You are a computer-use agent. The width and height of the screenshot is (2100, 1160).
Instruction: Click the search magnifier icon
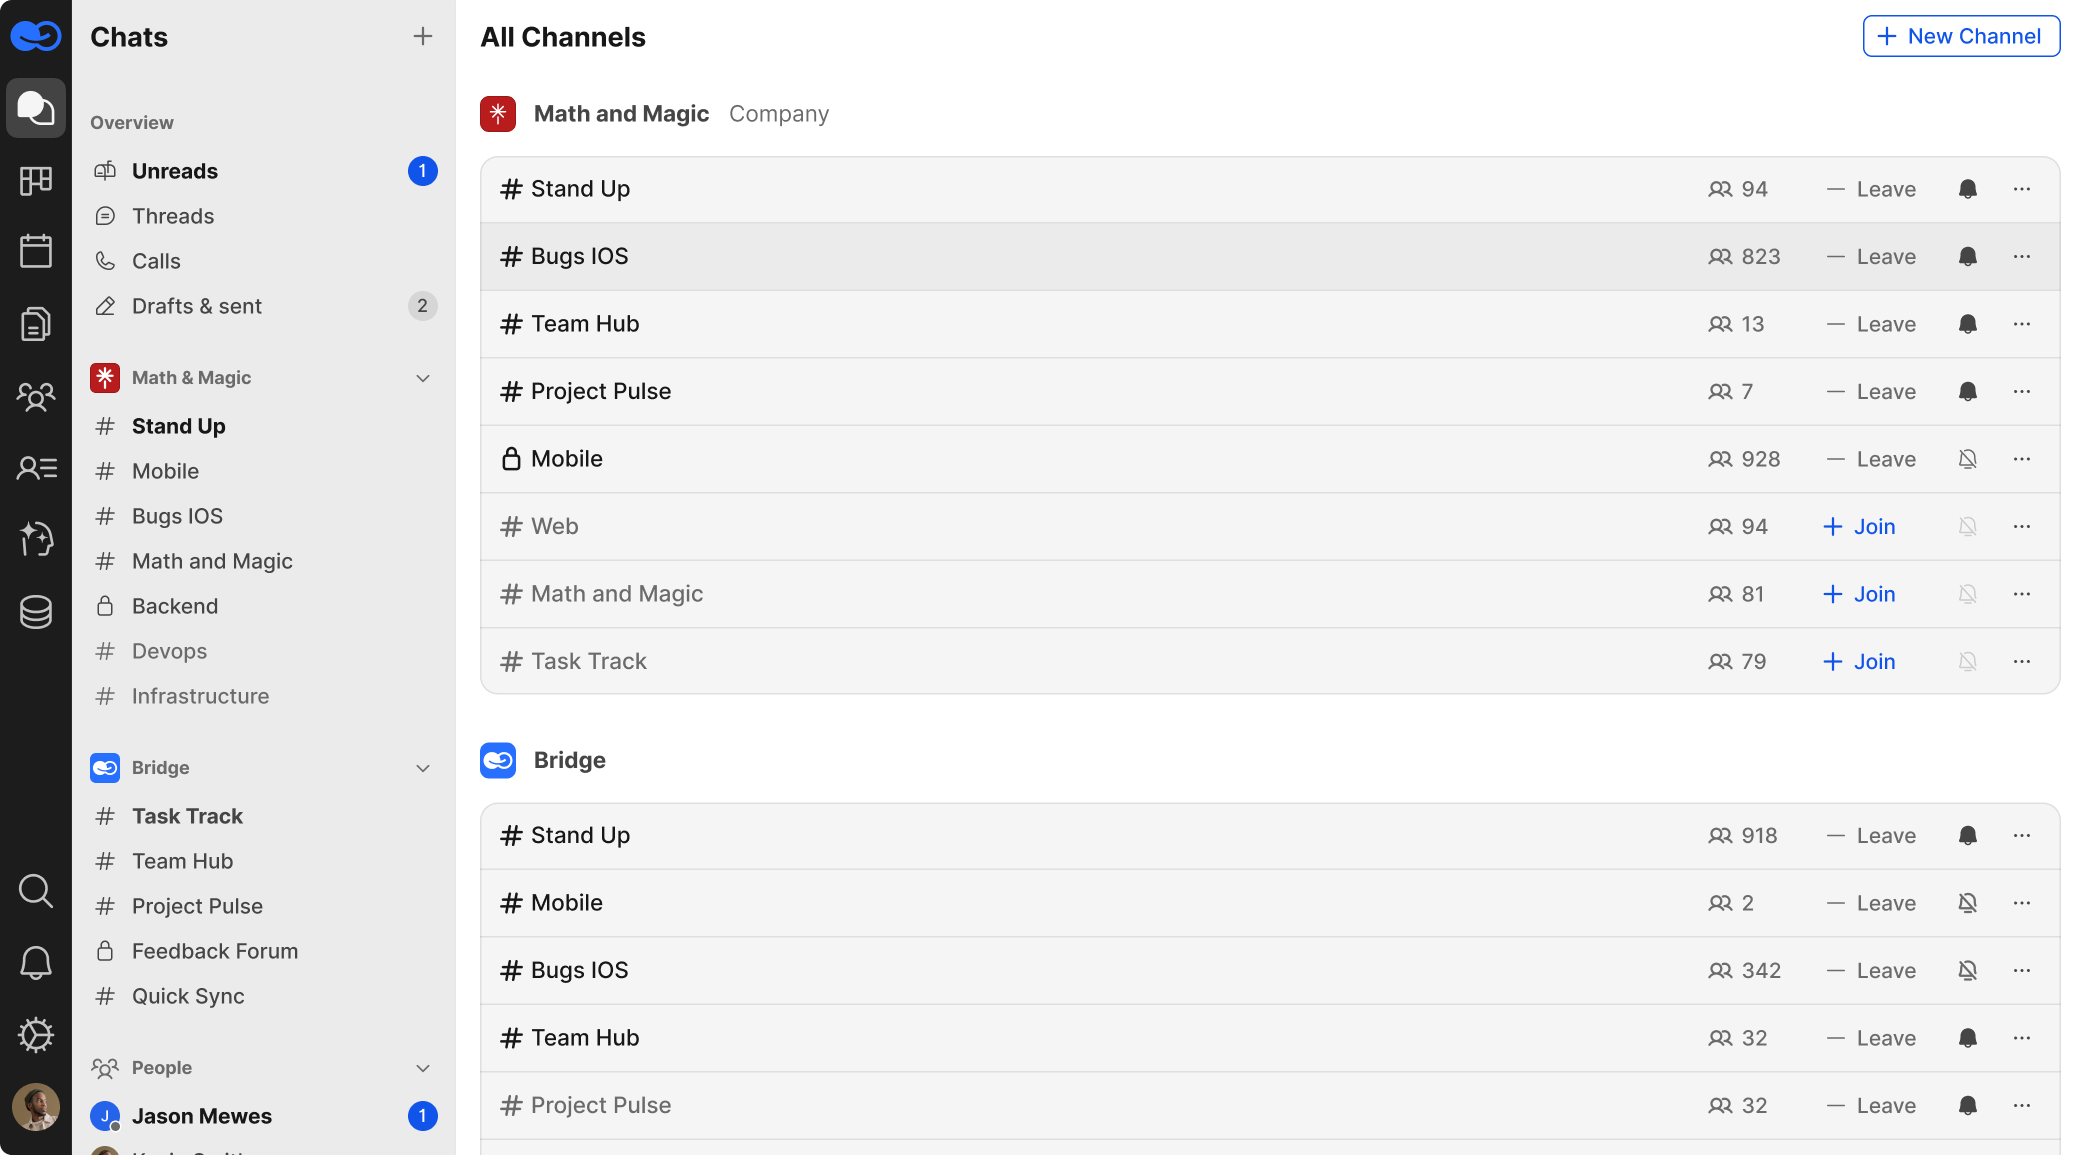[36, 890]
